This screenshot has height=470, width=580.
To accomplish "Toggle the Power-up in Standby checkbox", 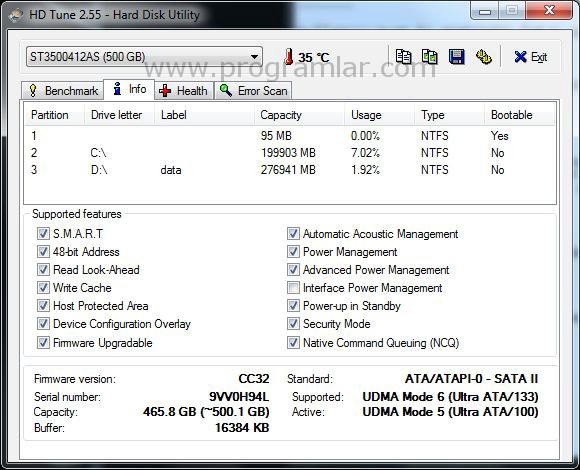I will [x=293, y=305].
